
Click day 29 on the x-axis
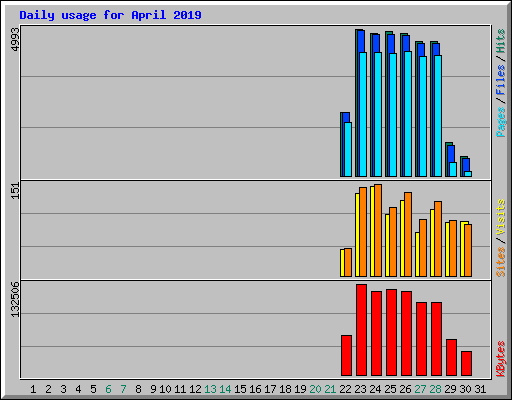pos(450,389)
